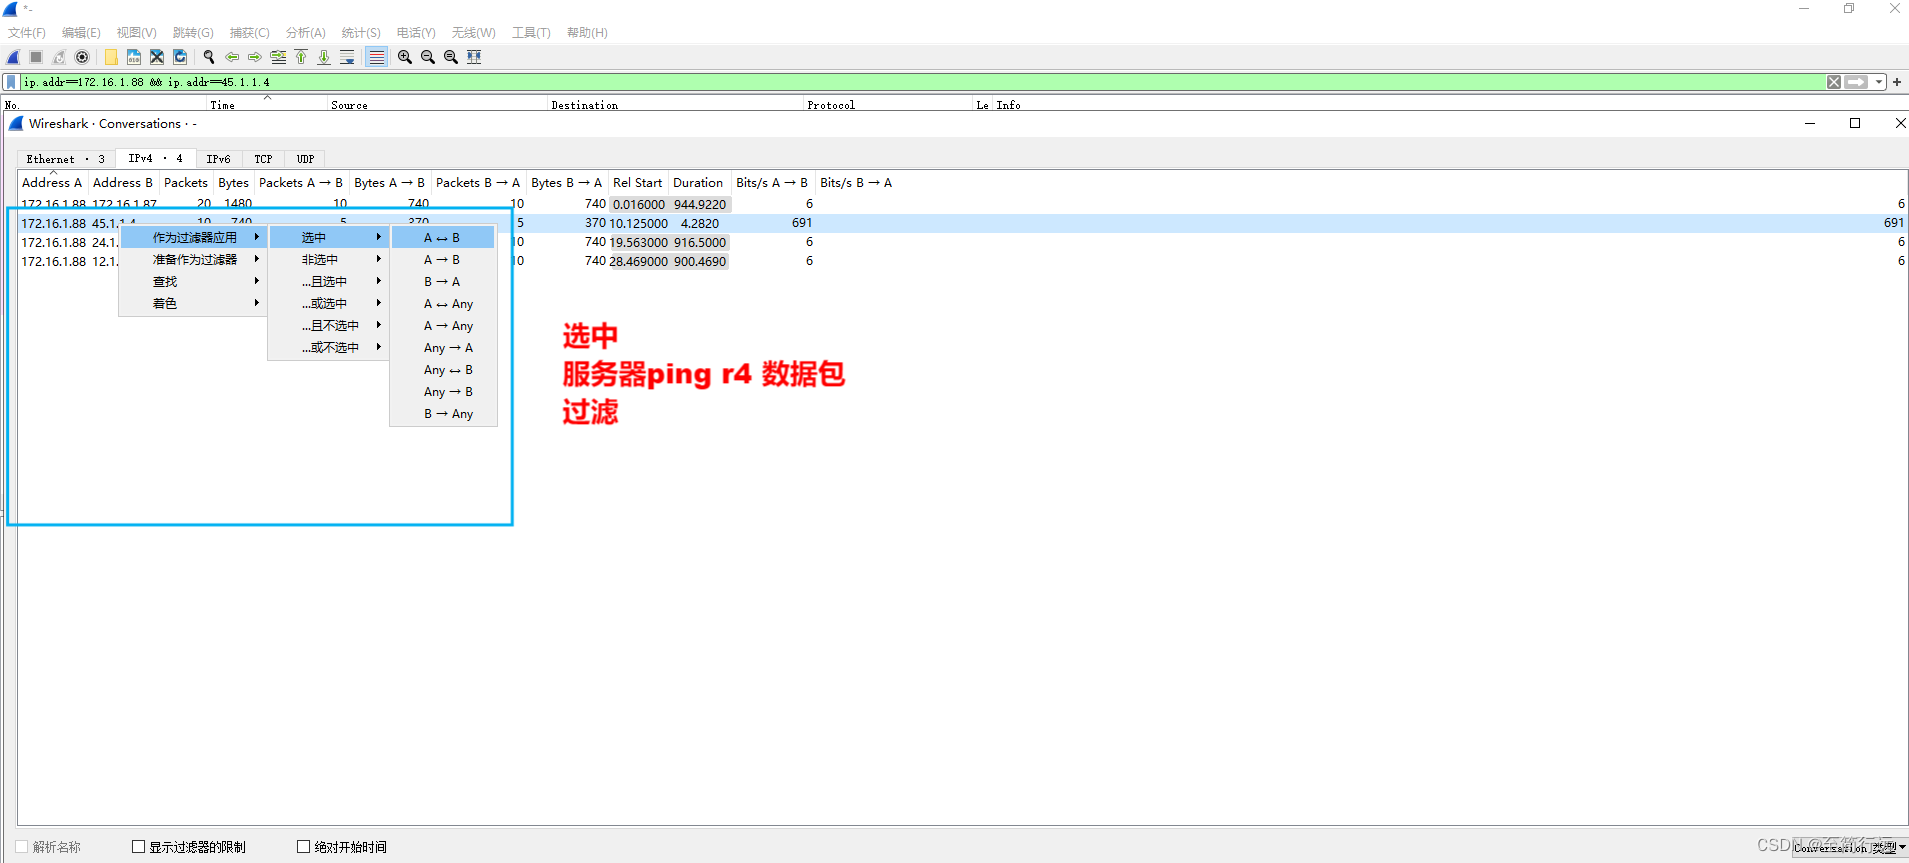Open the 工具(T) menu
The height and width of the screenshot is (863, 1909).
531,33
